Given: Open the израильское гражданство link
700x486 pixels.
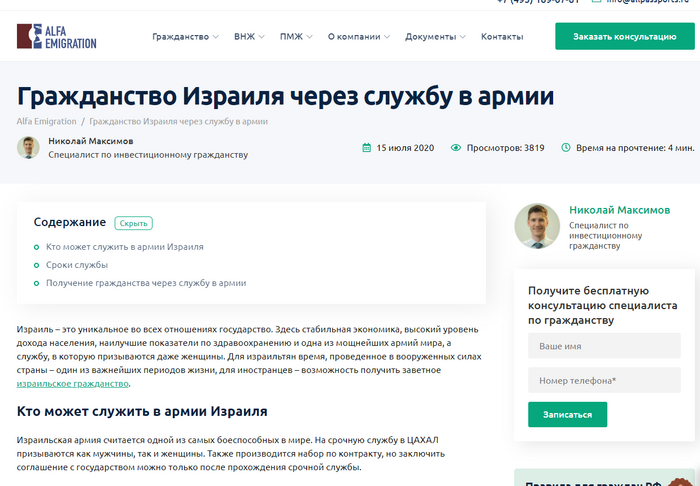Looking at the screenshot, I should [73, 384].
